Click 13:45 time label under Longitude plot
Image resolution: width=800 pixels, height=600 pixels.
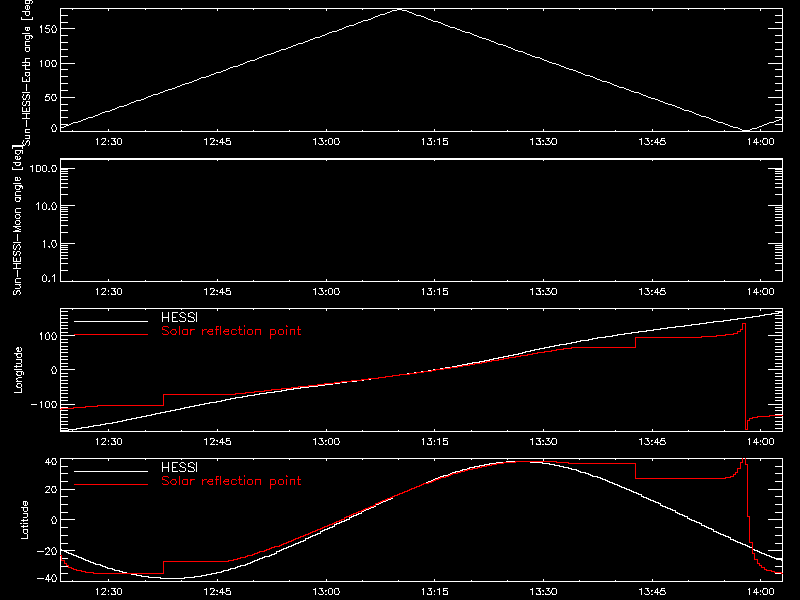click(x=652, y=442)
